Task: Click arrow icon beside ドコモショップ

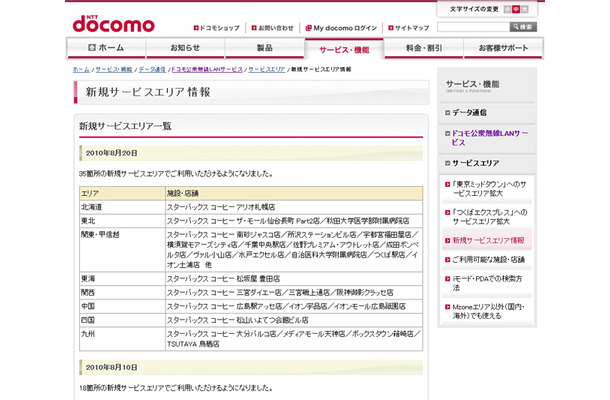Action: click(x=196, y=28)
